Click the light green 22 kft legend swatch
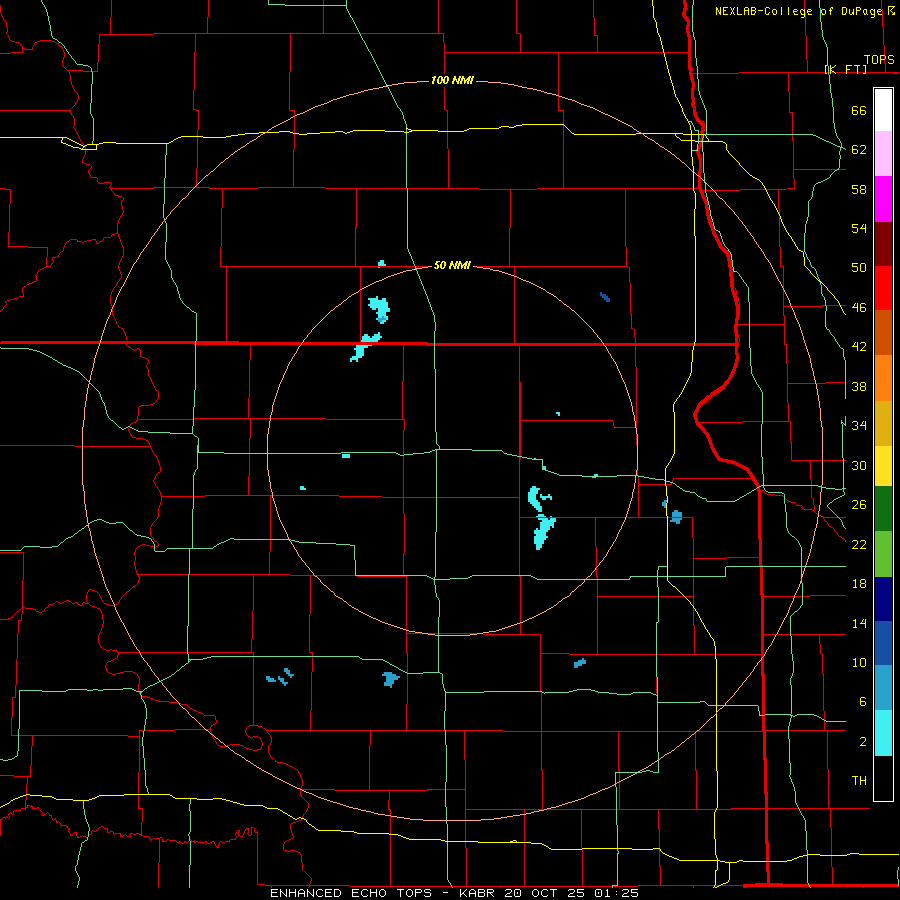The width and height of the screenshot is (900, 900). coord(883,554)
